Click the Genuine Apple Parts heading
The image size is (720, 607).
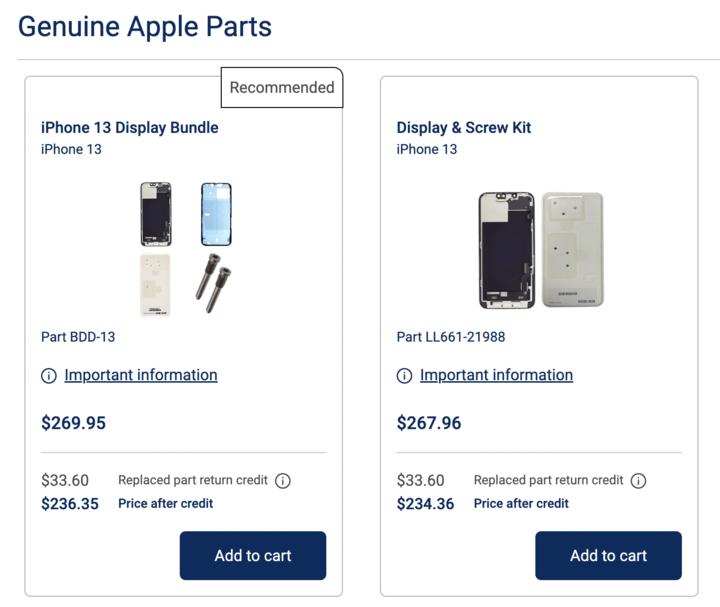coord(145,26)
